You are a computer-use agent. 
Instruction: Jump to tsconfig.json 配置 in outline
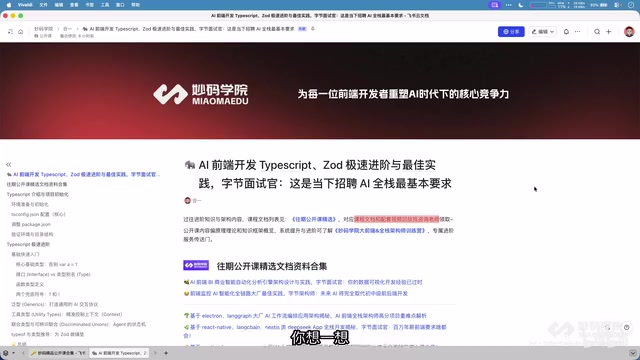[x=38, y=214]
